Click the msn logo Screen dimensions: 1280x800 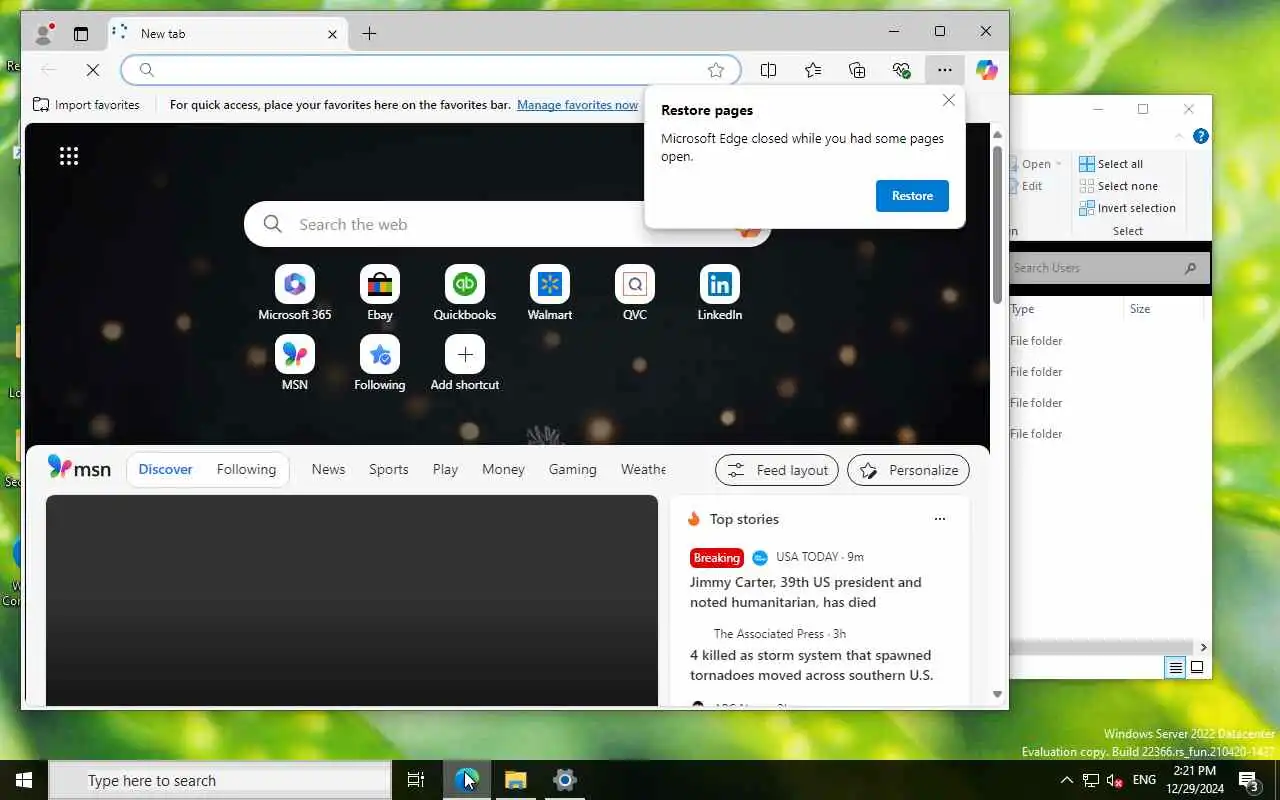point(79,468)
